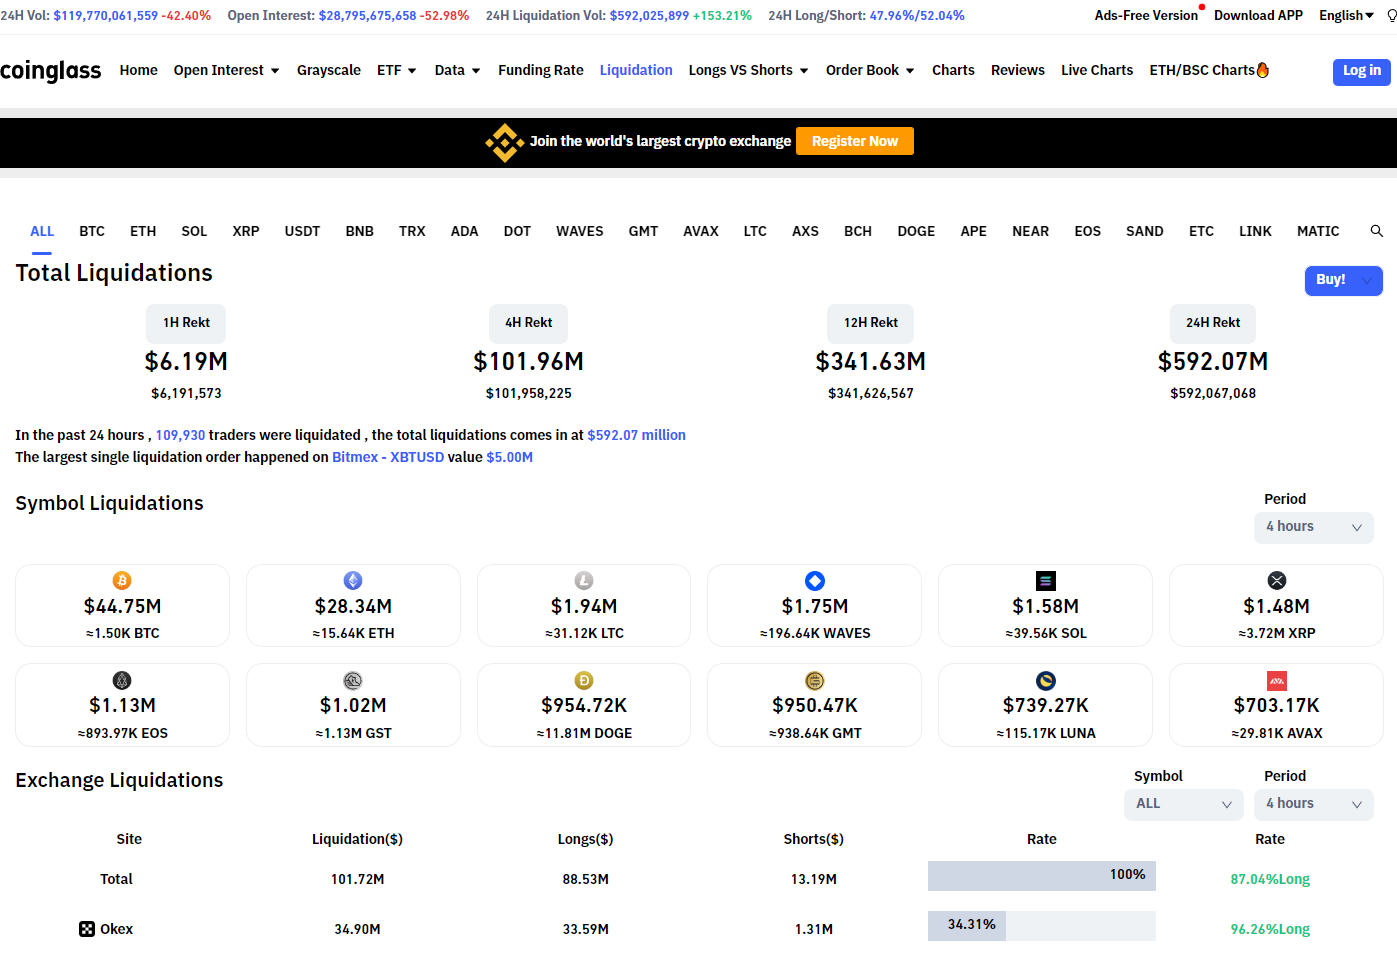This screenshot has height=956, width=1397.
Task: Expand the Open Interest menu
Action: pyautogui.click(x=226, y=70)
